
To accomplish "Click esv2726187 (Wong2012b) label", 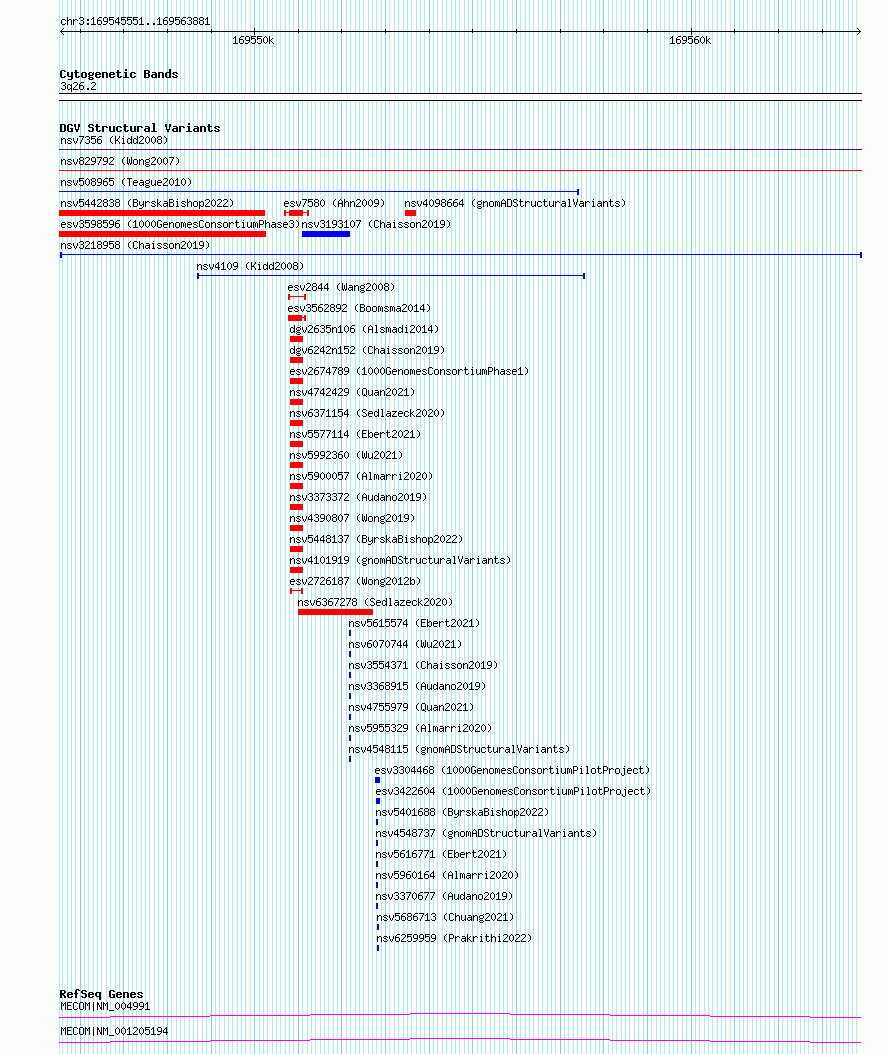I will (355, 581).
